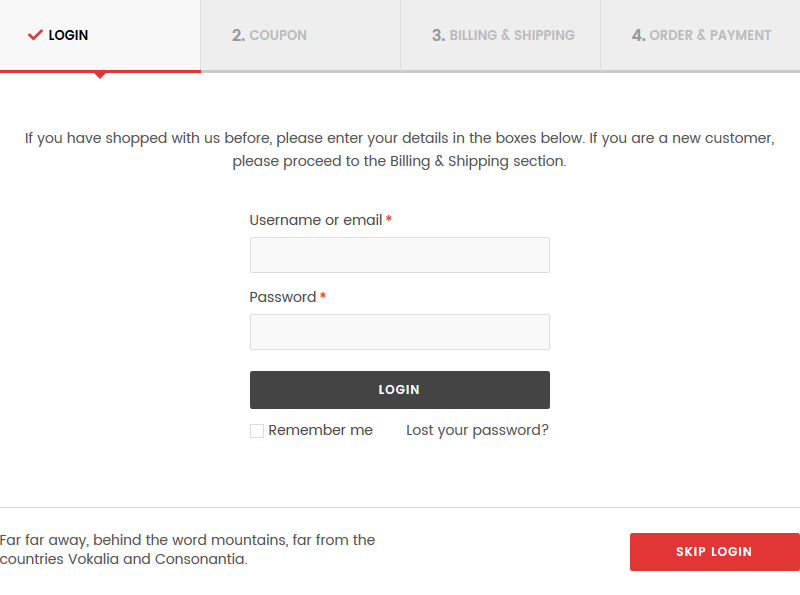Click the active Login tab
Screen dimensions: 800x595
[66, 35]
